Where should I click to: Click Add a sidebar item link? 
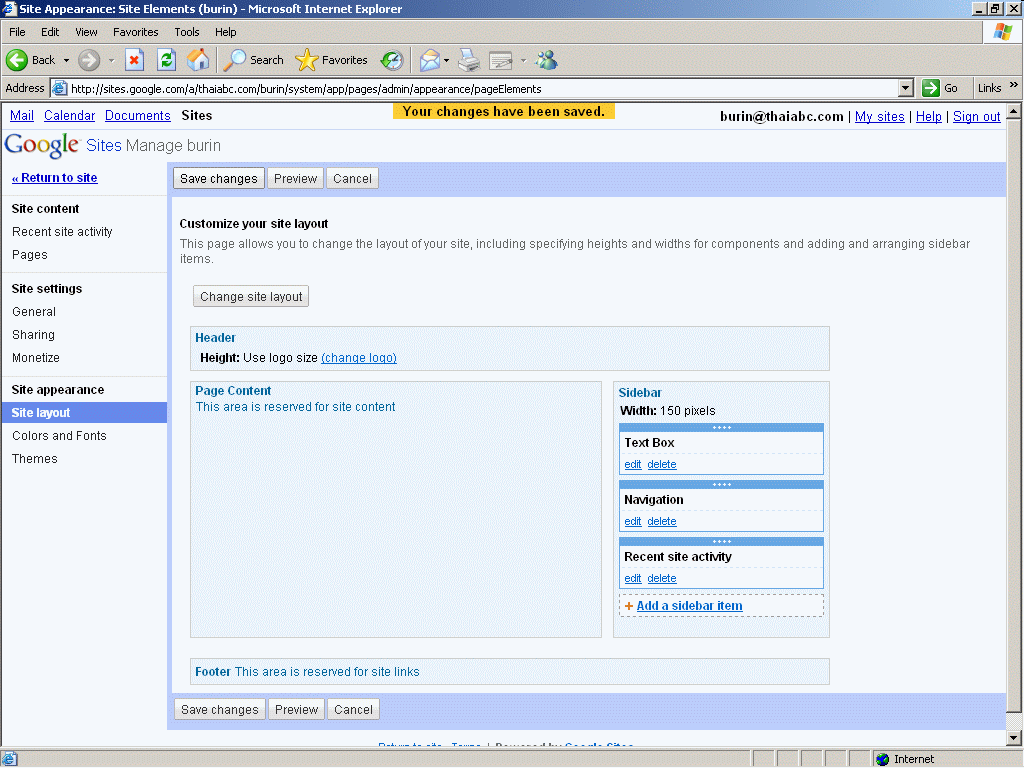[x=689, y=606]
